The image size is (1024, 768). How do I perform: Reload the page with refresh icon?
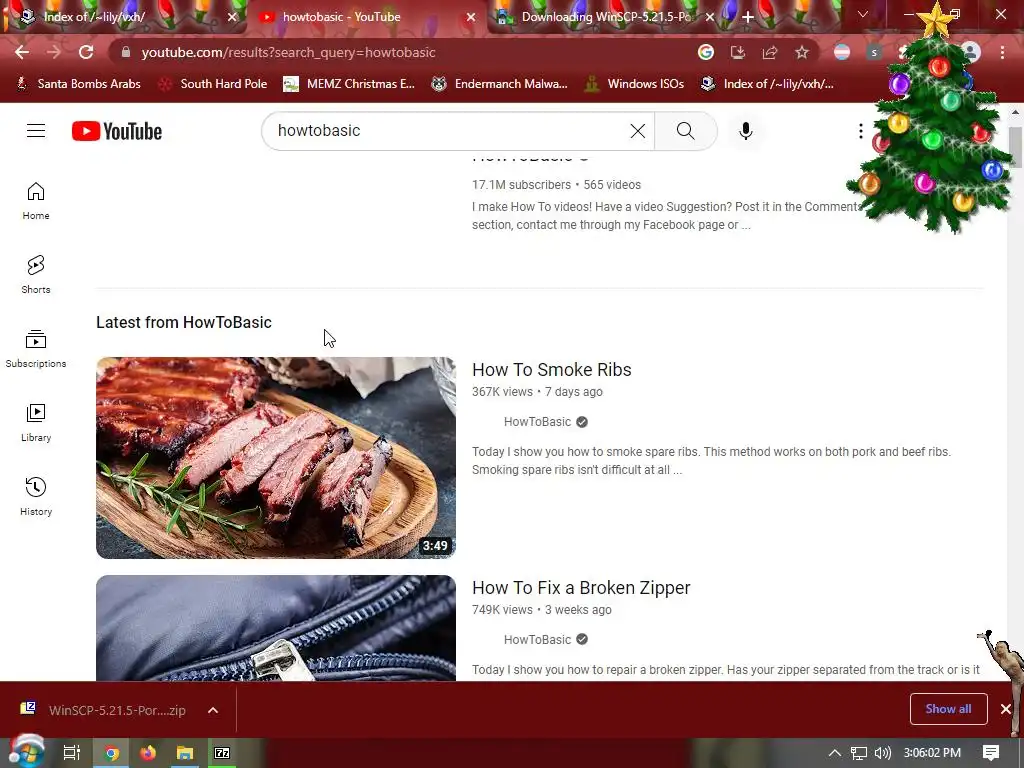pyautogui.click(x=86, y=52)
